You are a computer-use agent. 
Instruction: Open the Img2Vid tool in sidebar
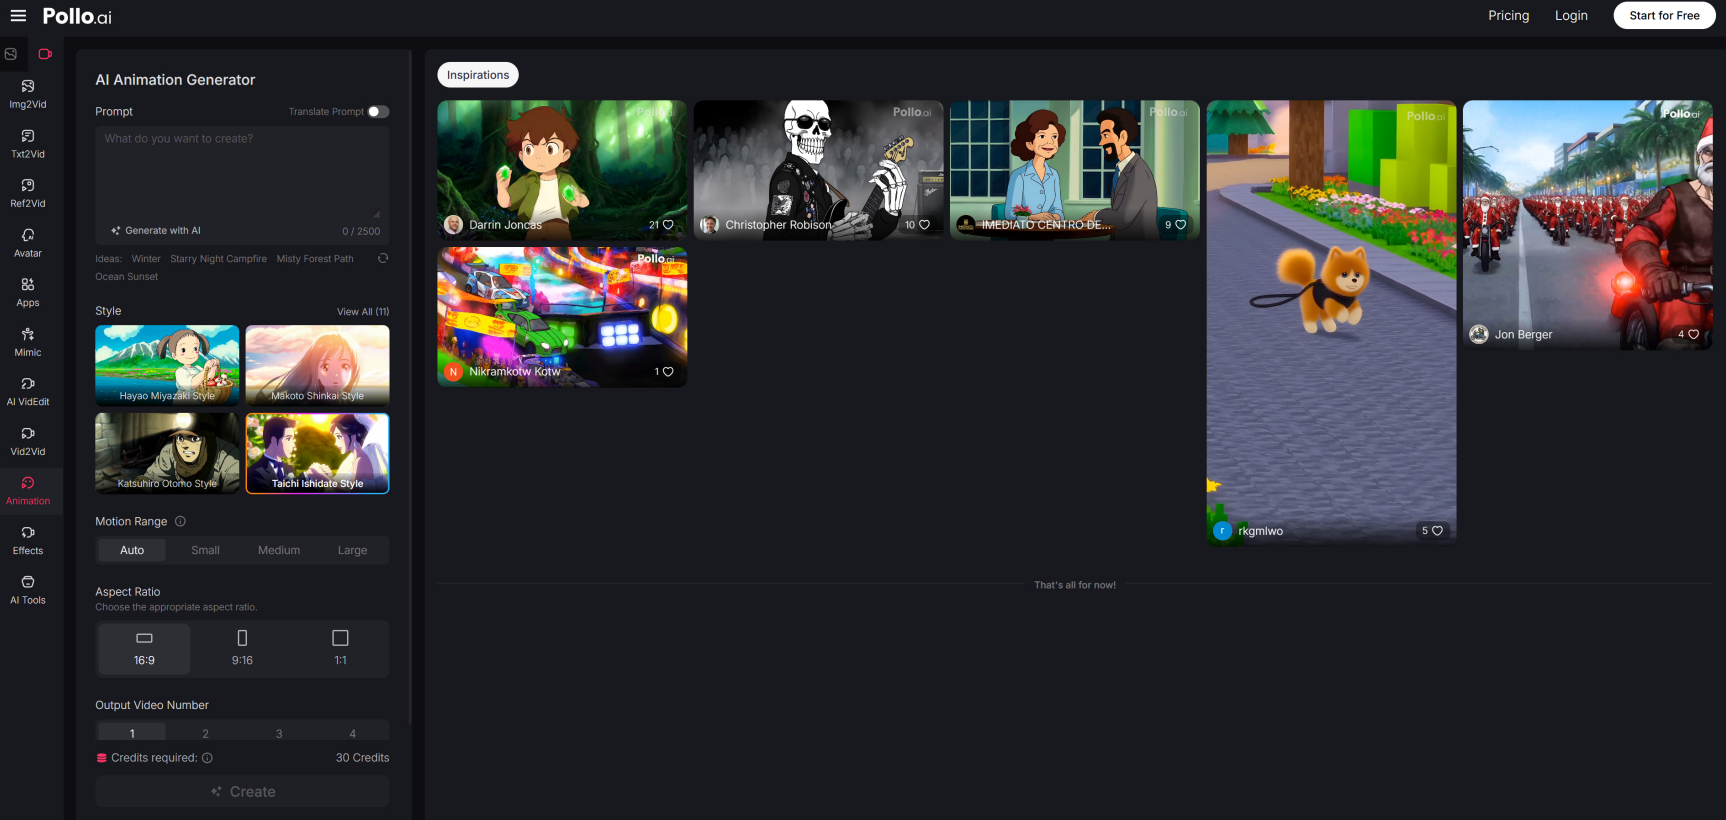pyautogui.click(x=28, y=94)
